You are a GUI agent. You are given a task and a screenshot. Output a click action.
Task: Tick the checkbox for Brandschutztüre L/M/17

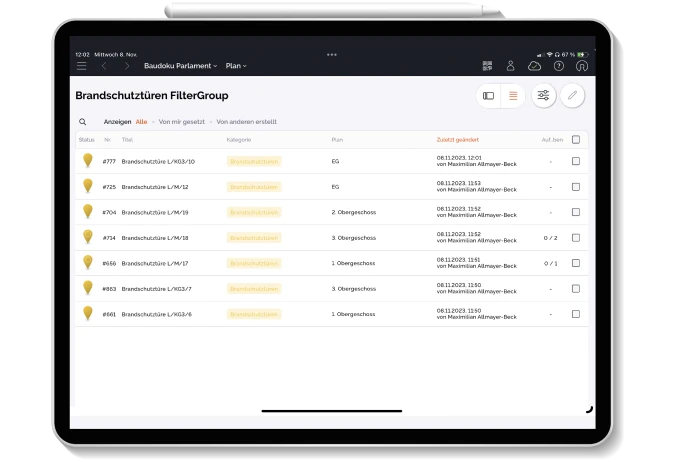click(575, 263)
